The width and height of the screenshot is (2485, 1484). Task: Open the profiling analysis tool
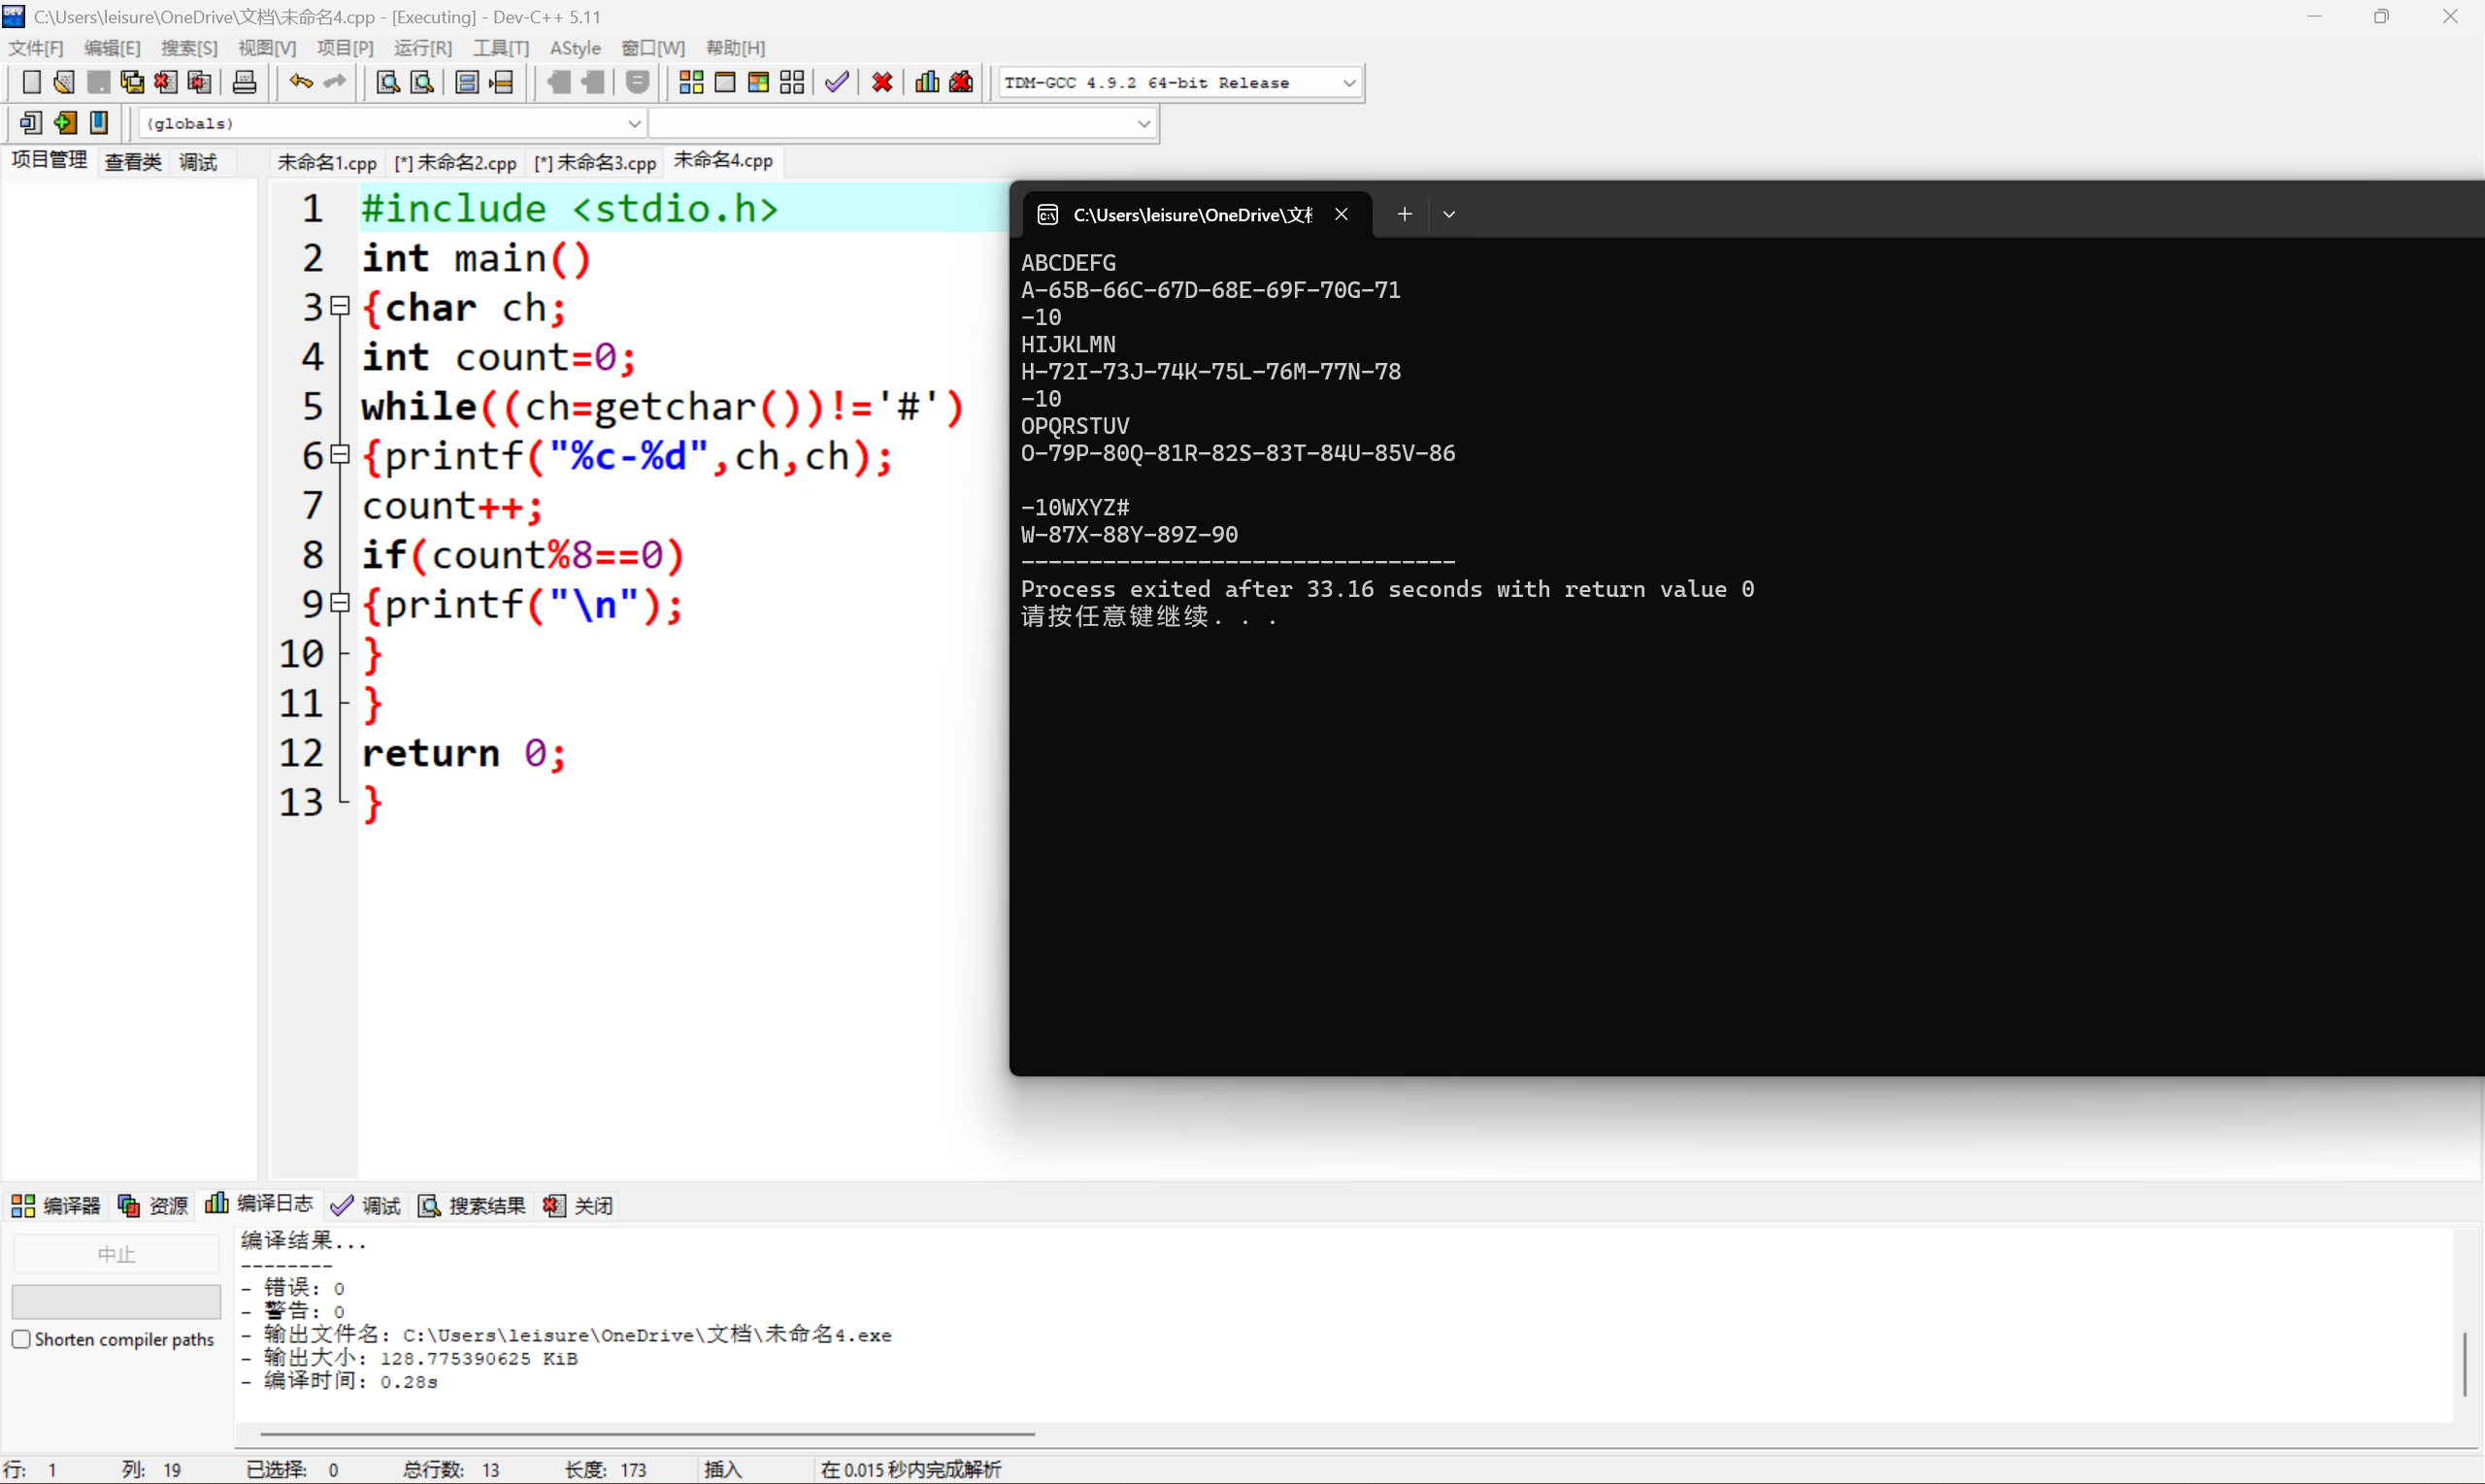[926, 82]
